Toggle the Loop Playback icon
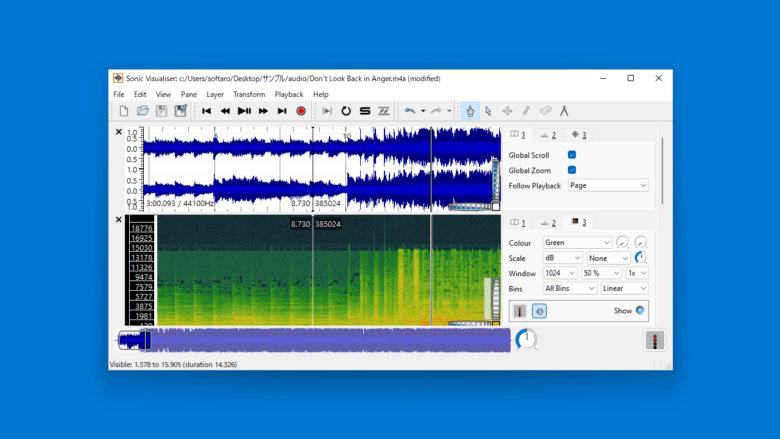The image size is (780, 439). tap(346, 111)
